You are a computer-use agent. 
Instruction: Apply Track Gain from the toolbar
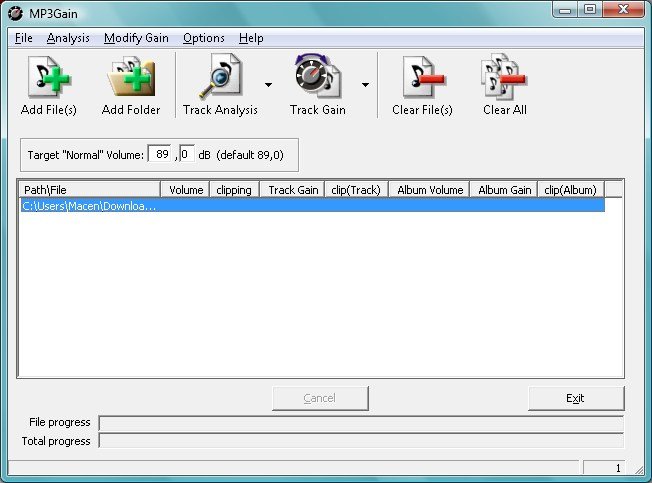point(318,85)
